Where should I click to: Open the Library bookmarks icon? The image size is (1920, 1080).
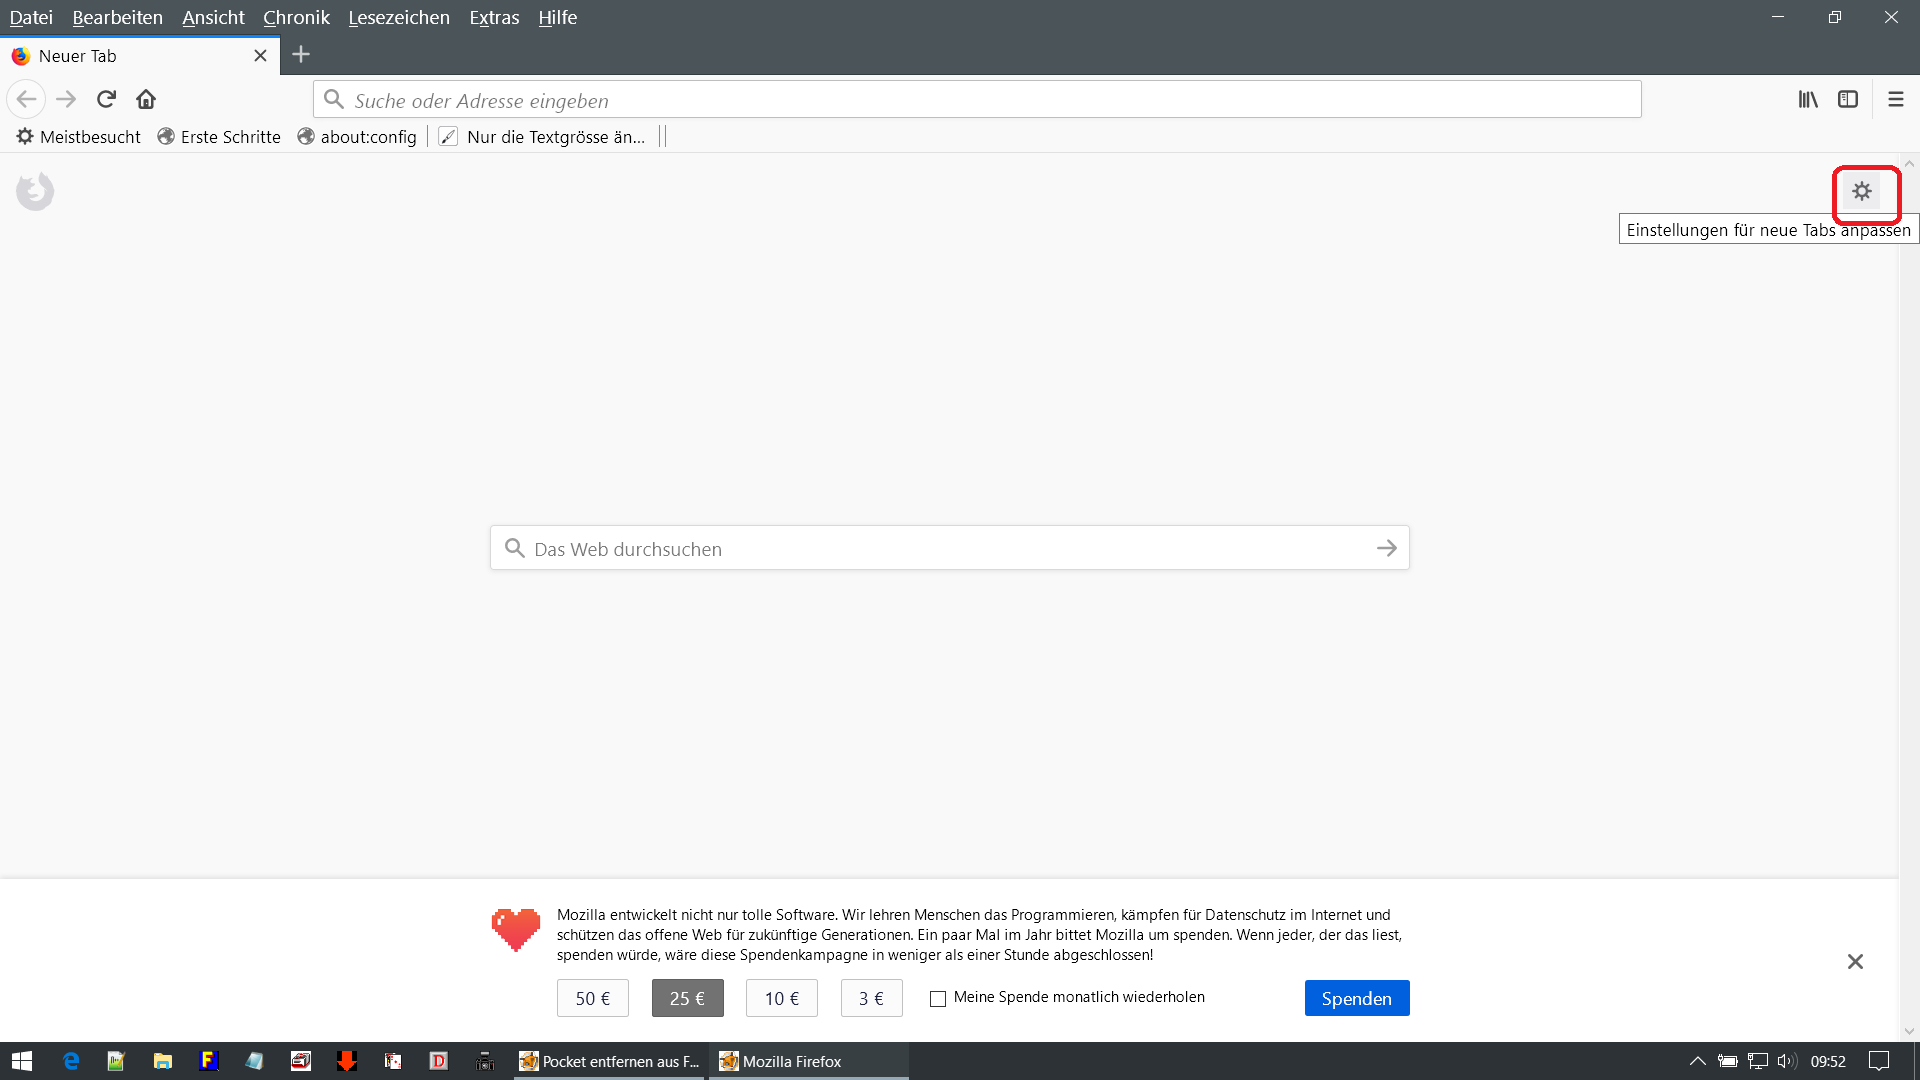1808,99
